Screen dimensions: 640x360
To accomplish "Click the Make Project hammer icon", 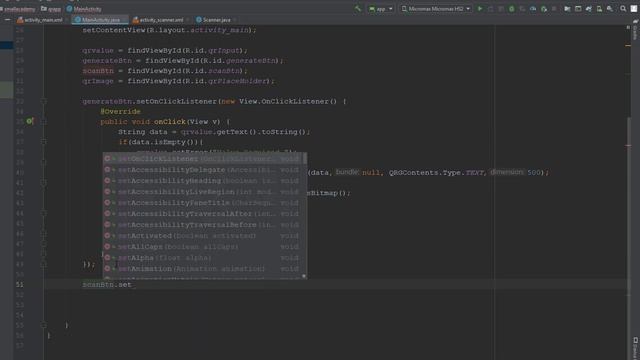I will [x=358, y=9].
